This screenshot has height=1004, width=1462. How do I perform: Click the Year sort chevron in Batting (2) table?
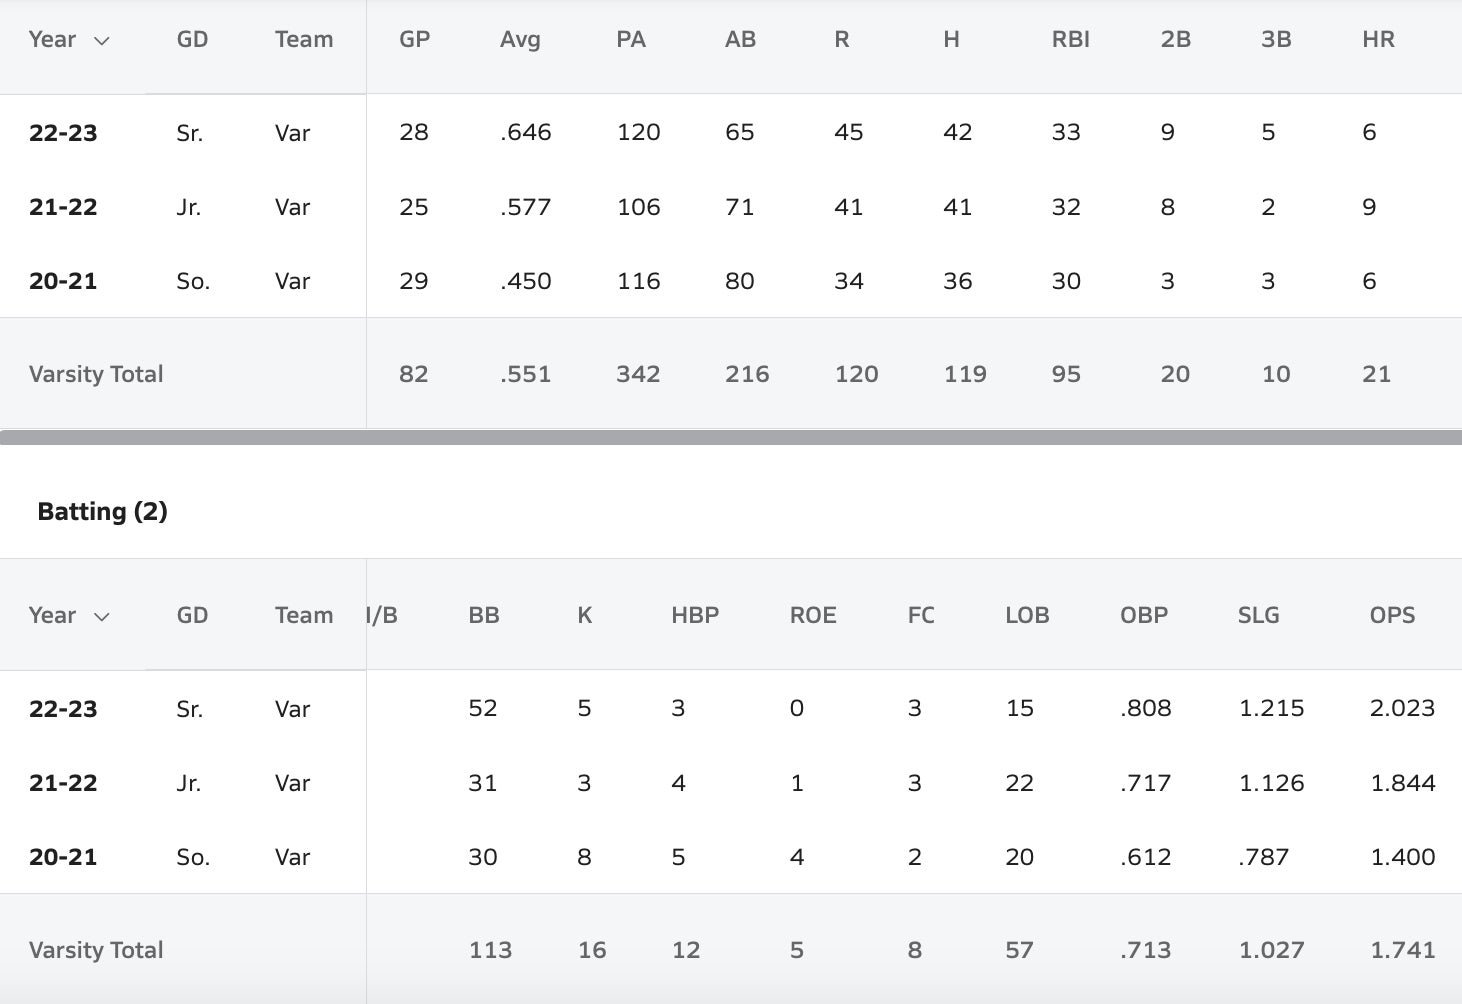[101, 617]
